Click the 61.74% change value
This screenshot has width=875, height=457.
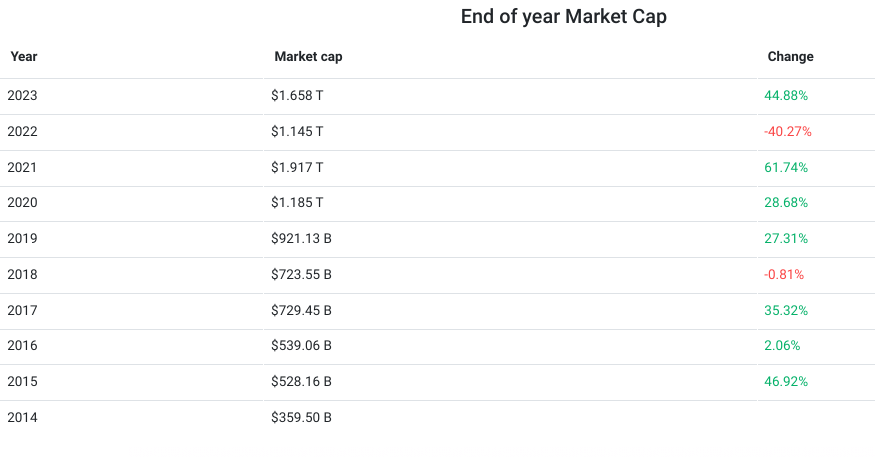point(786,167)
